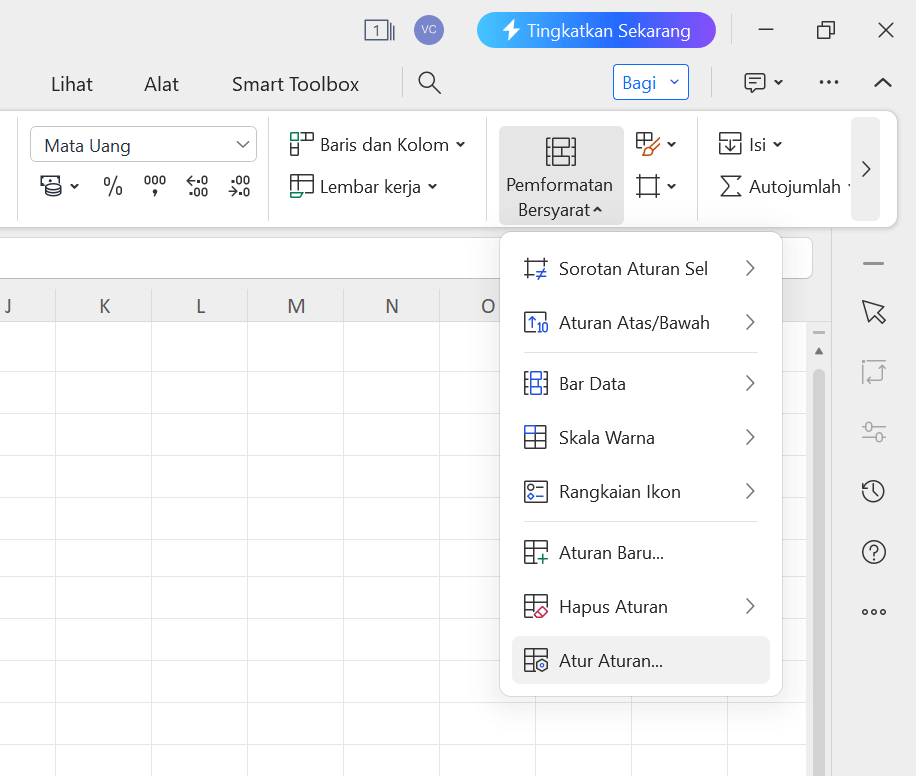Image resolution: width=916 pixels, height=776 pixels.
Task: Open the document history panel icon
Action: point(873,491)
